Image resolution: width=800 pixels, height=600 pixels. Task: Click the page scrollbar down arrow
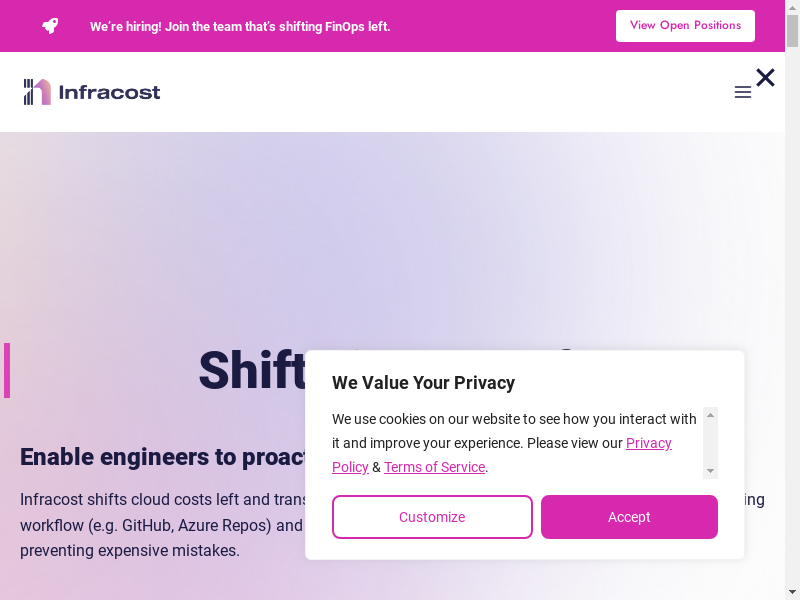(x=793, y=593)
